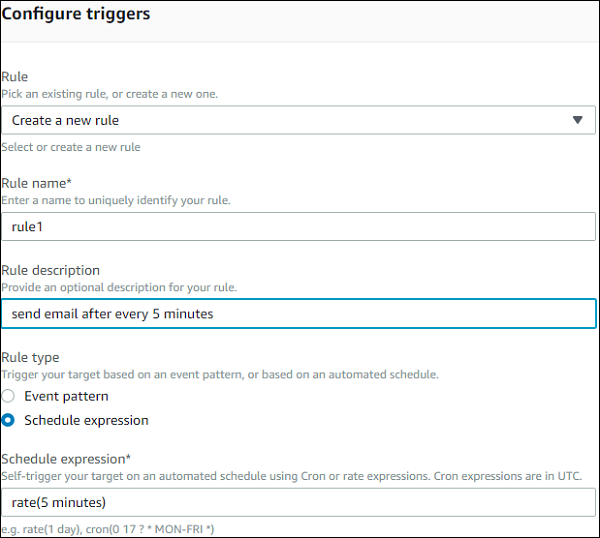
Task: Click the "e.g. rate(1 day)" example text
Action: tap(109, 528)
